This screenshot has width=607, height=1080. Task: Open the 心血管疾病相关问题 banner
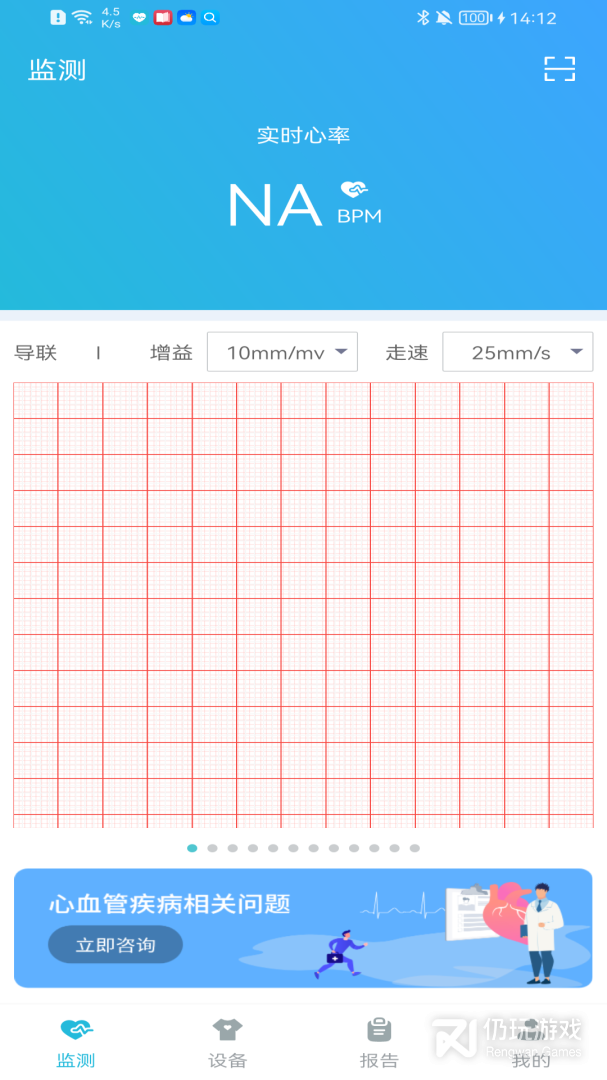point(303,928)
